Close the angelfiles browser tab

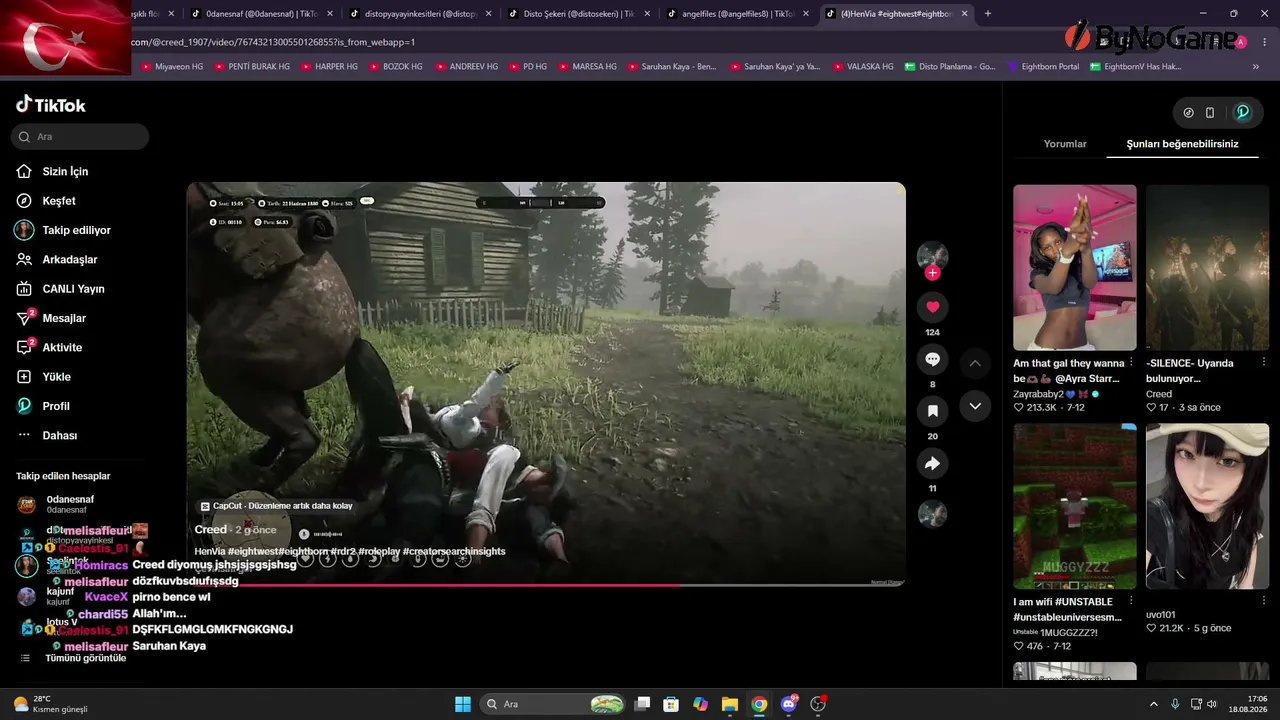(x=806, y=14)
